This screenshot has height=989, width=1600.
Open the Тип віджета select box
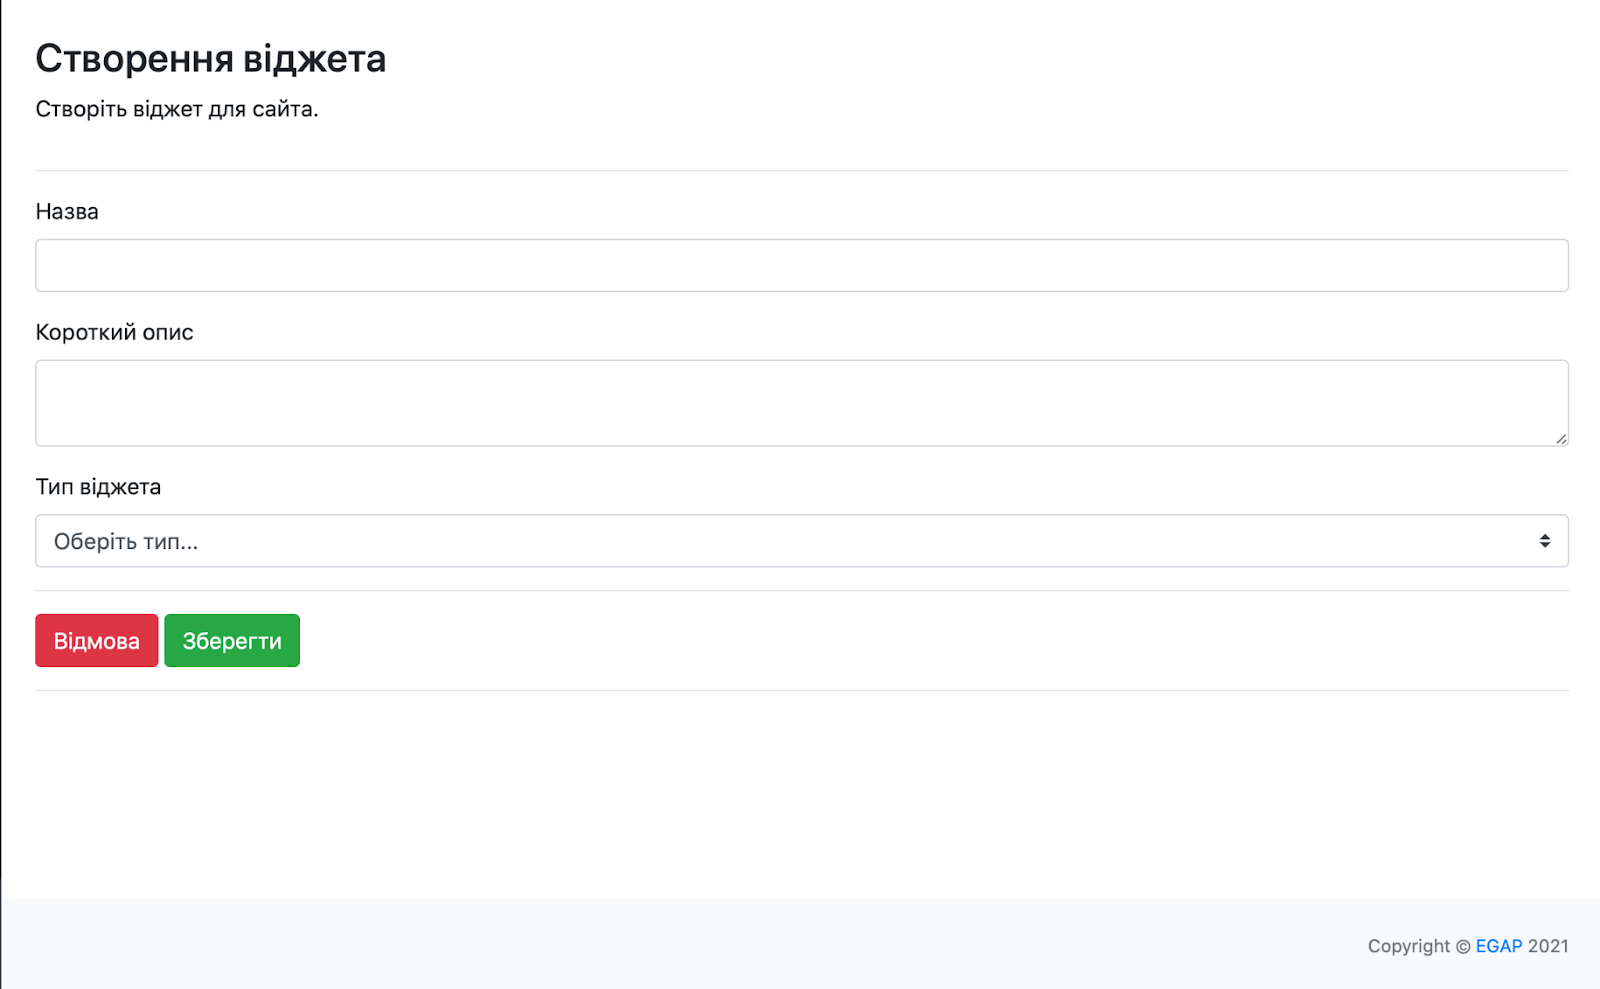[x=801, y=541]
